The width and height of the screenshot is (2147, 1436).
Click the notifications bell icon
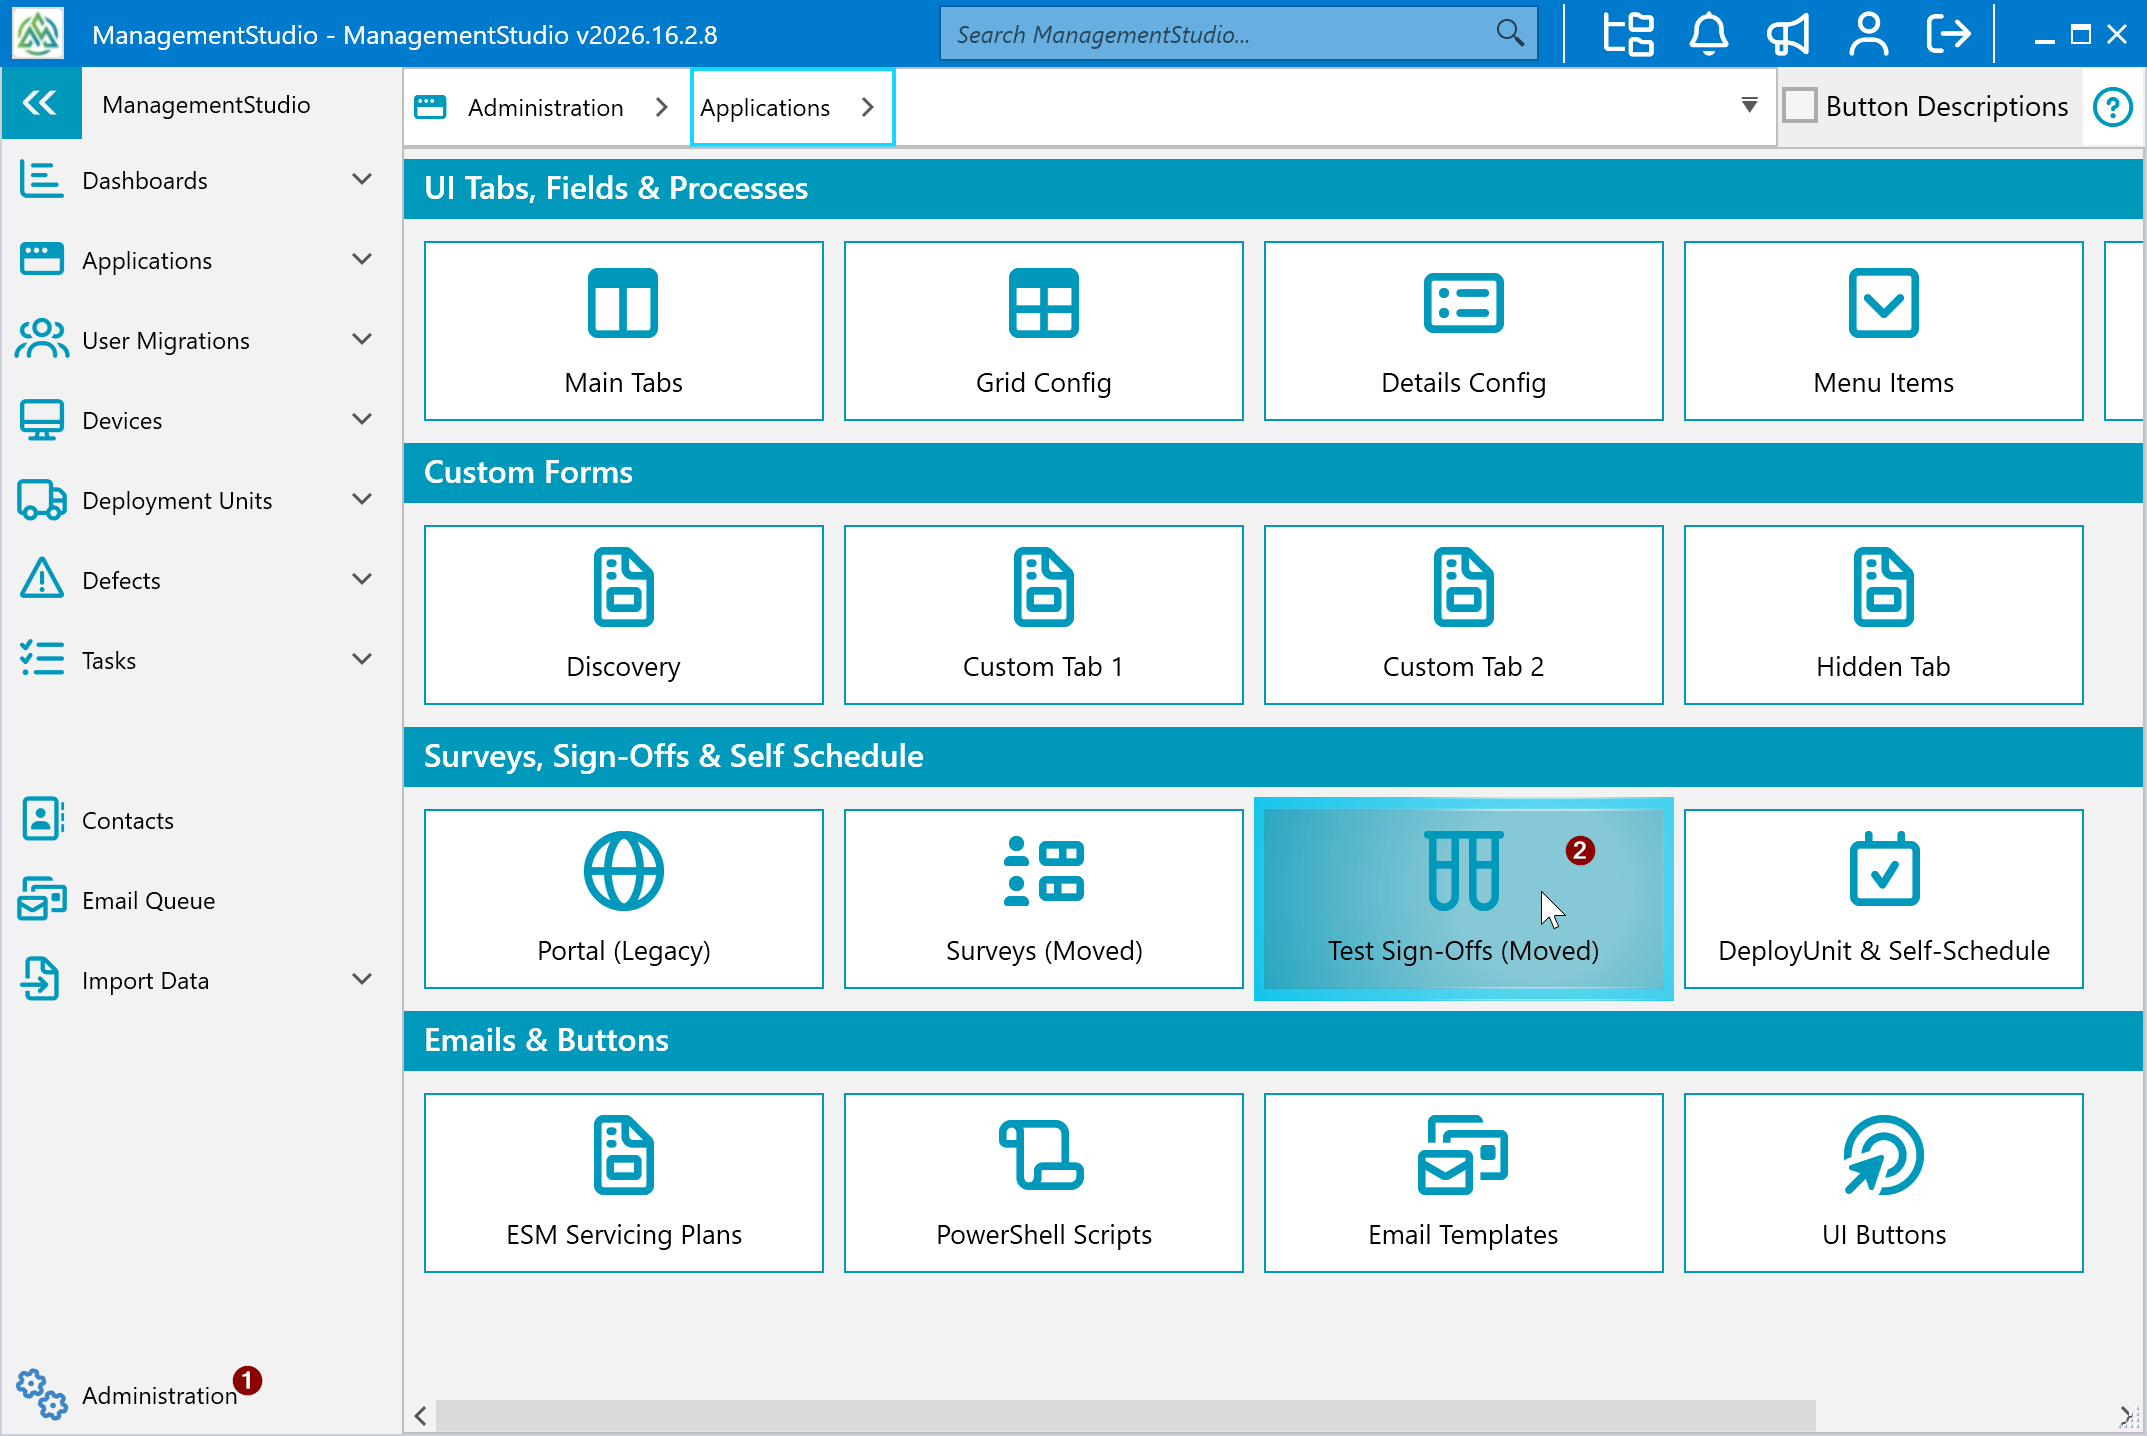(1708, 35)
